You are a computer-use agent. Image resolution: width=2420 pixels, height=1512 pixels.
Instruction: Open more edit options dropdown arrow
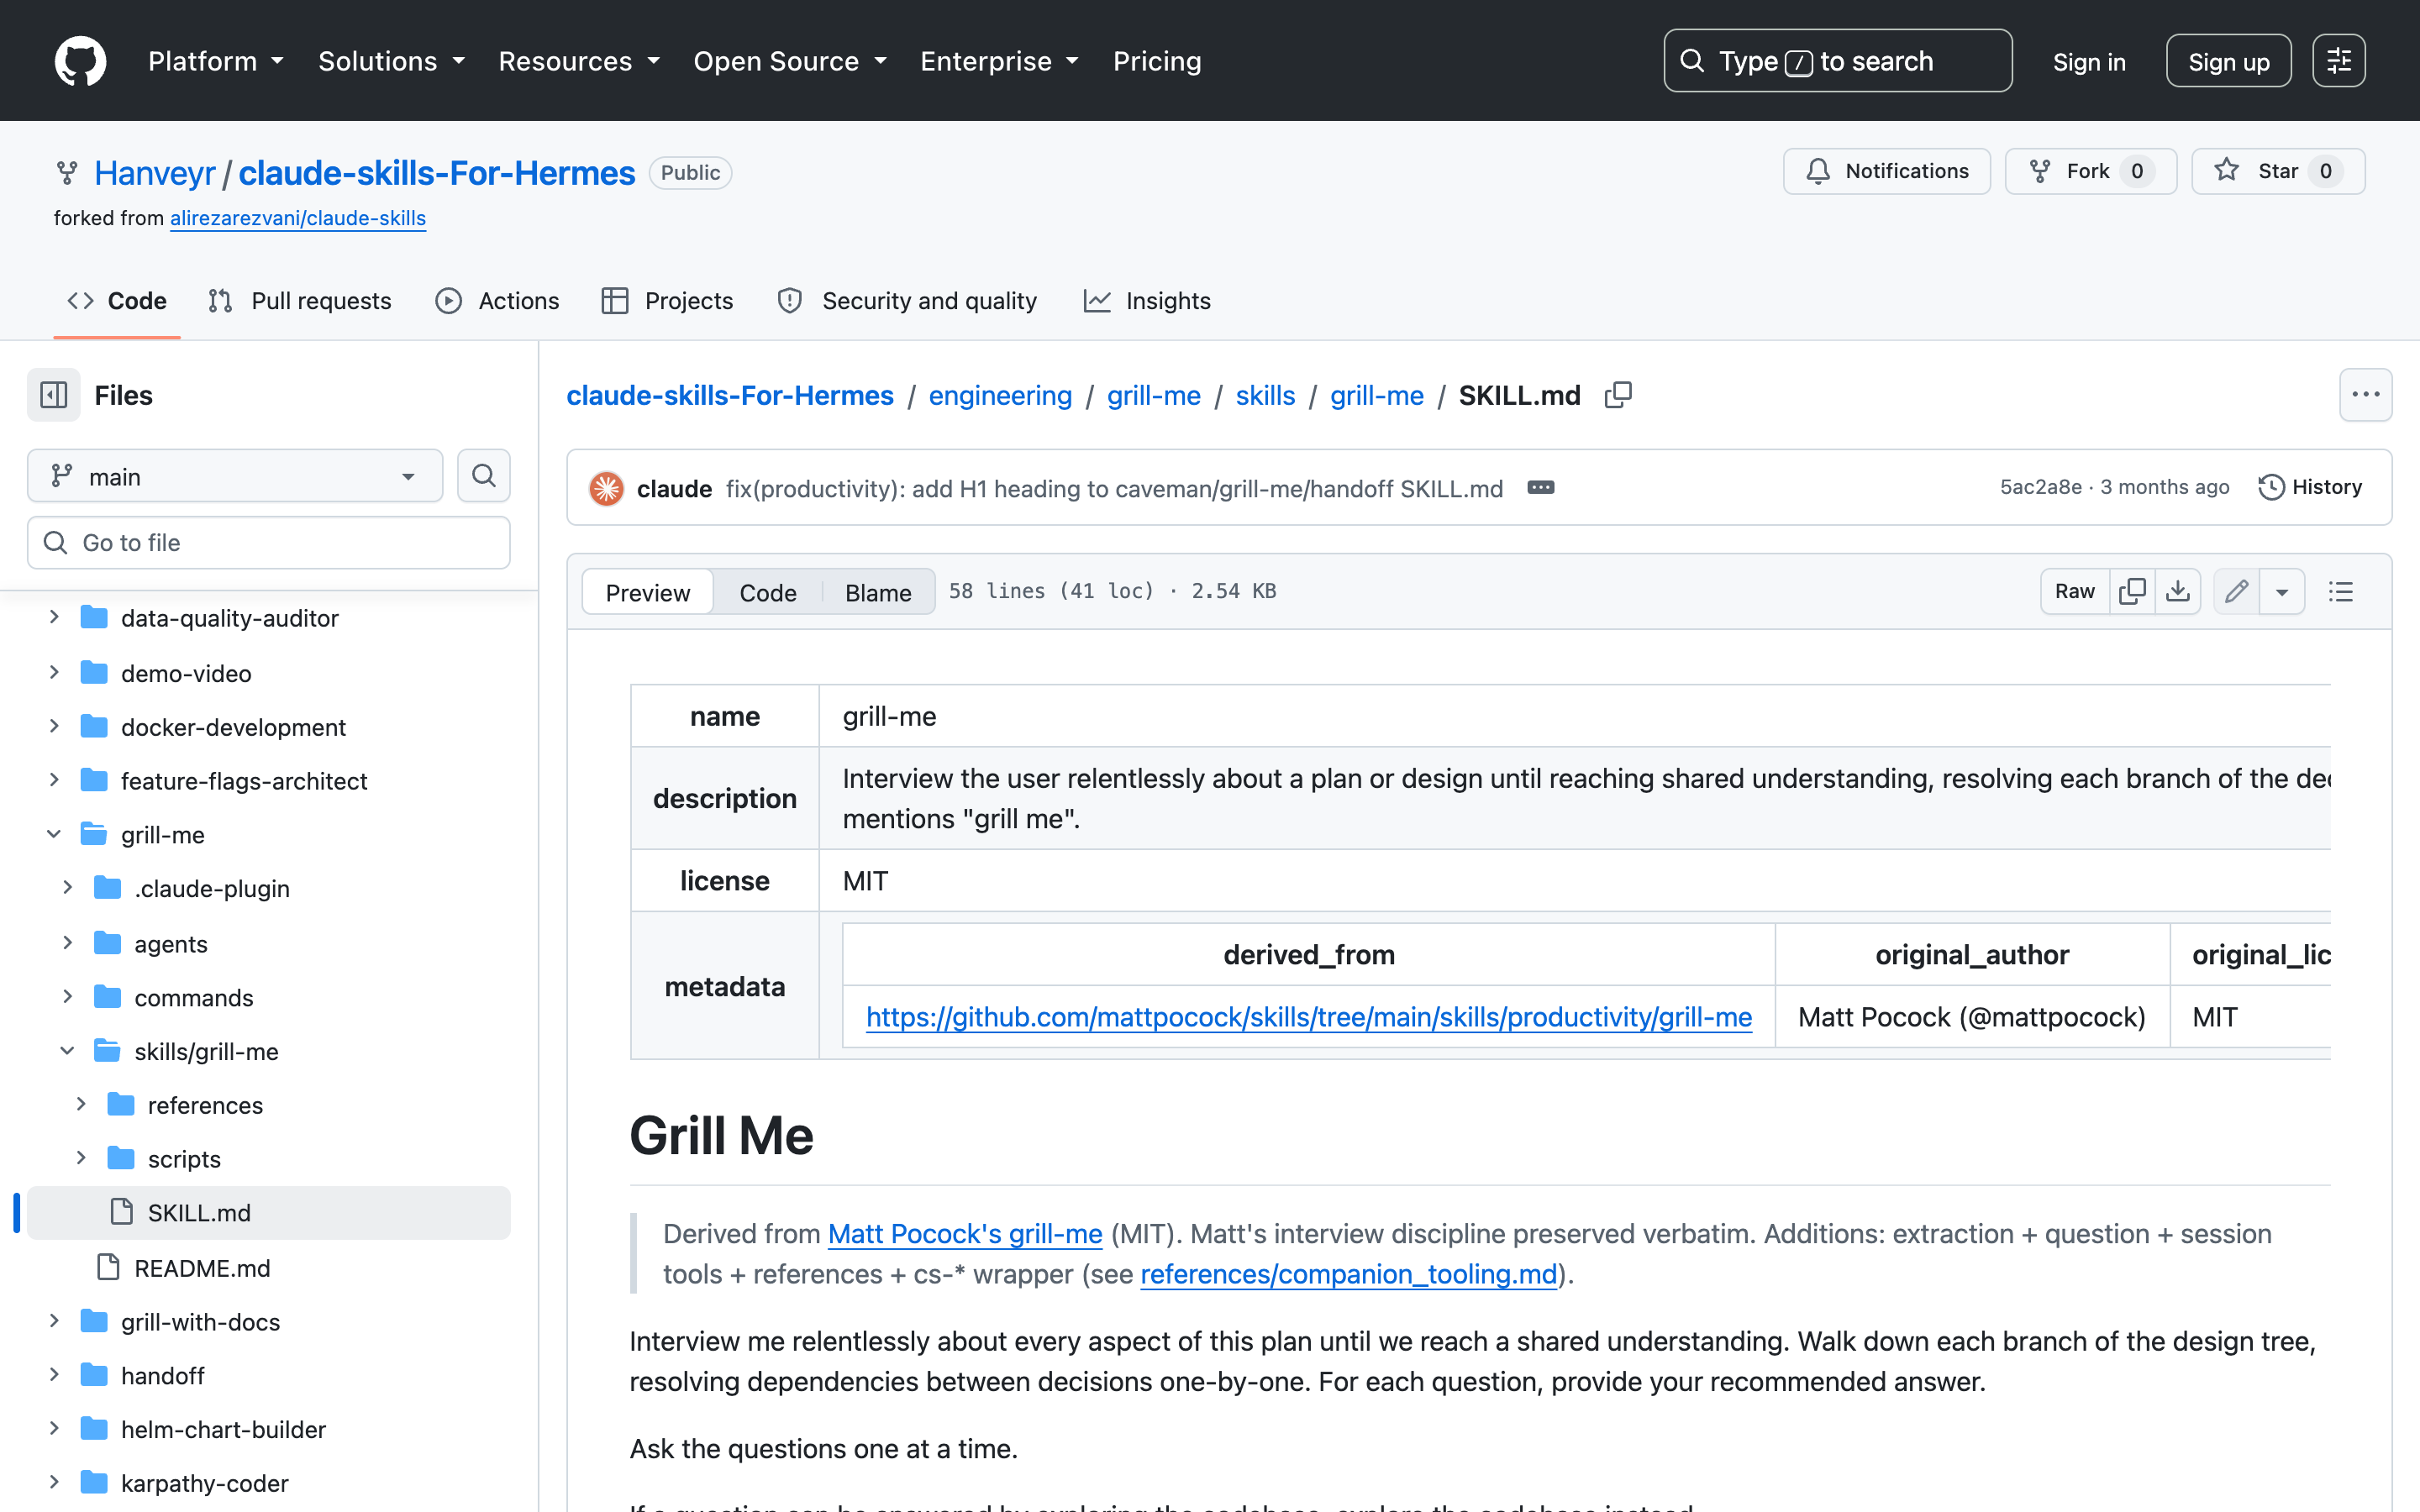click(x=2282, y=591)
